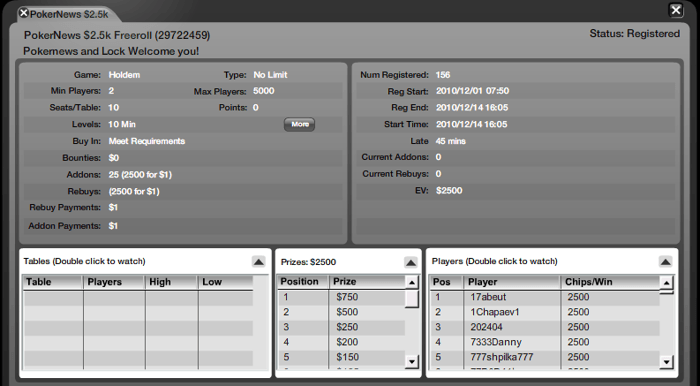The width and height of the screenshot is (700, 386).
Task: Close the tournament lobby window
Action: click(x=676, y=10)
